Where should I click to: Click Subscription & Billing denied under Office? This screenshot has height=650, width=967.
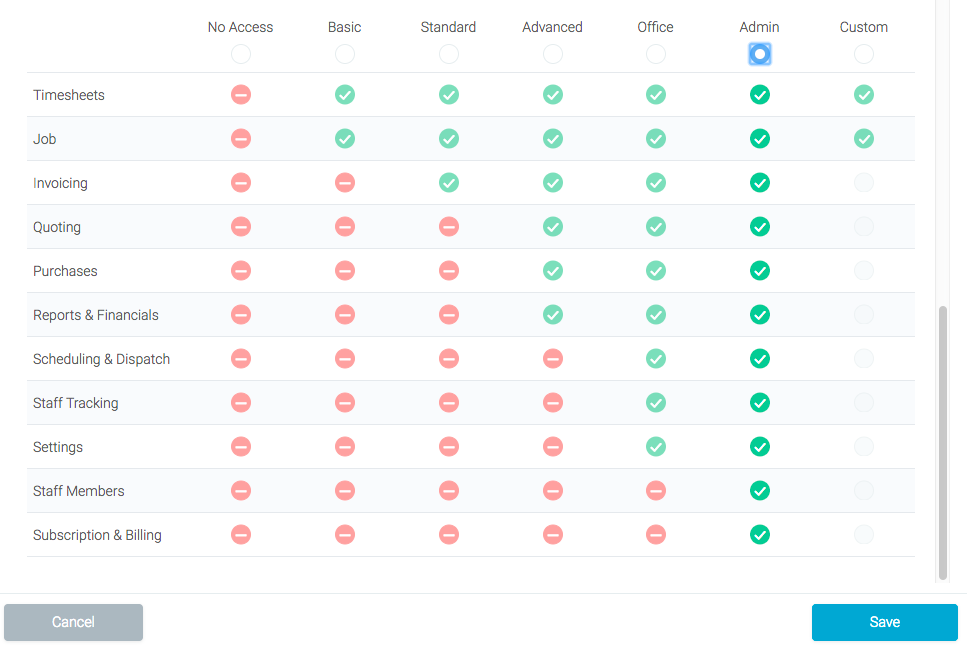click(x=656, y=535)
